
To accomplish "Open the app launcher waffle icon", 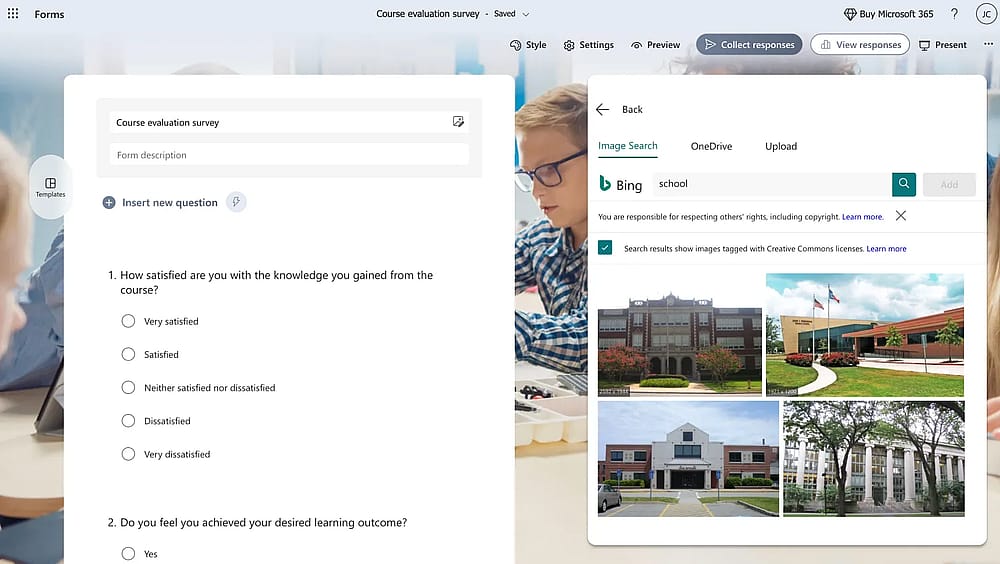I will (x=13, y=13).
